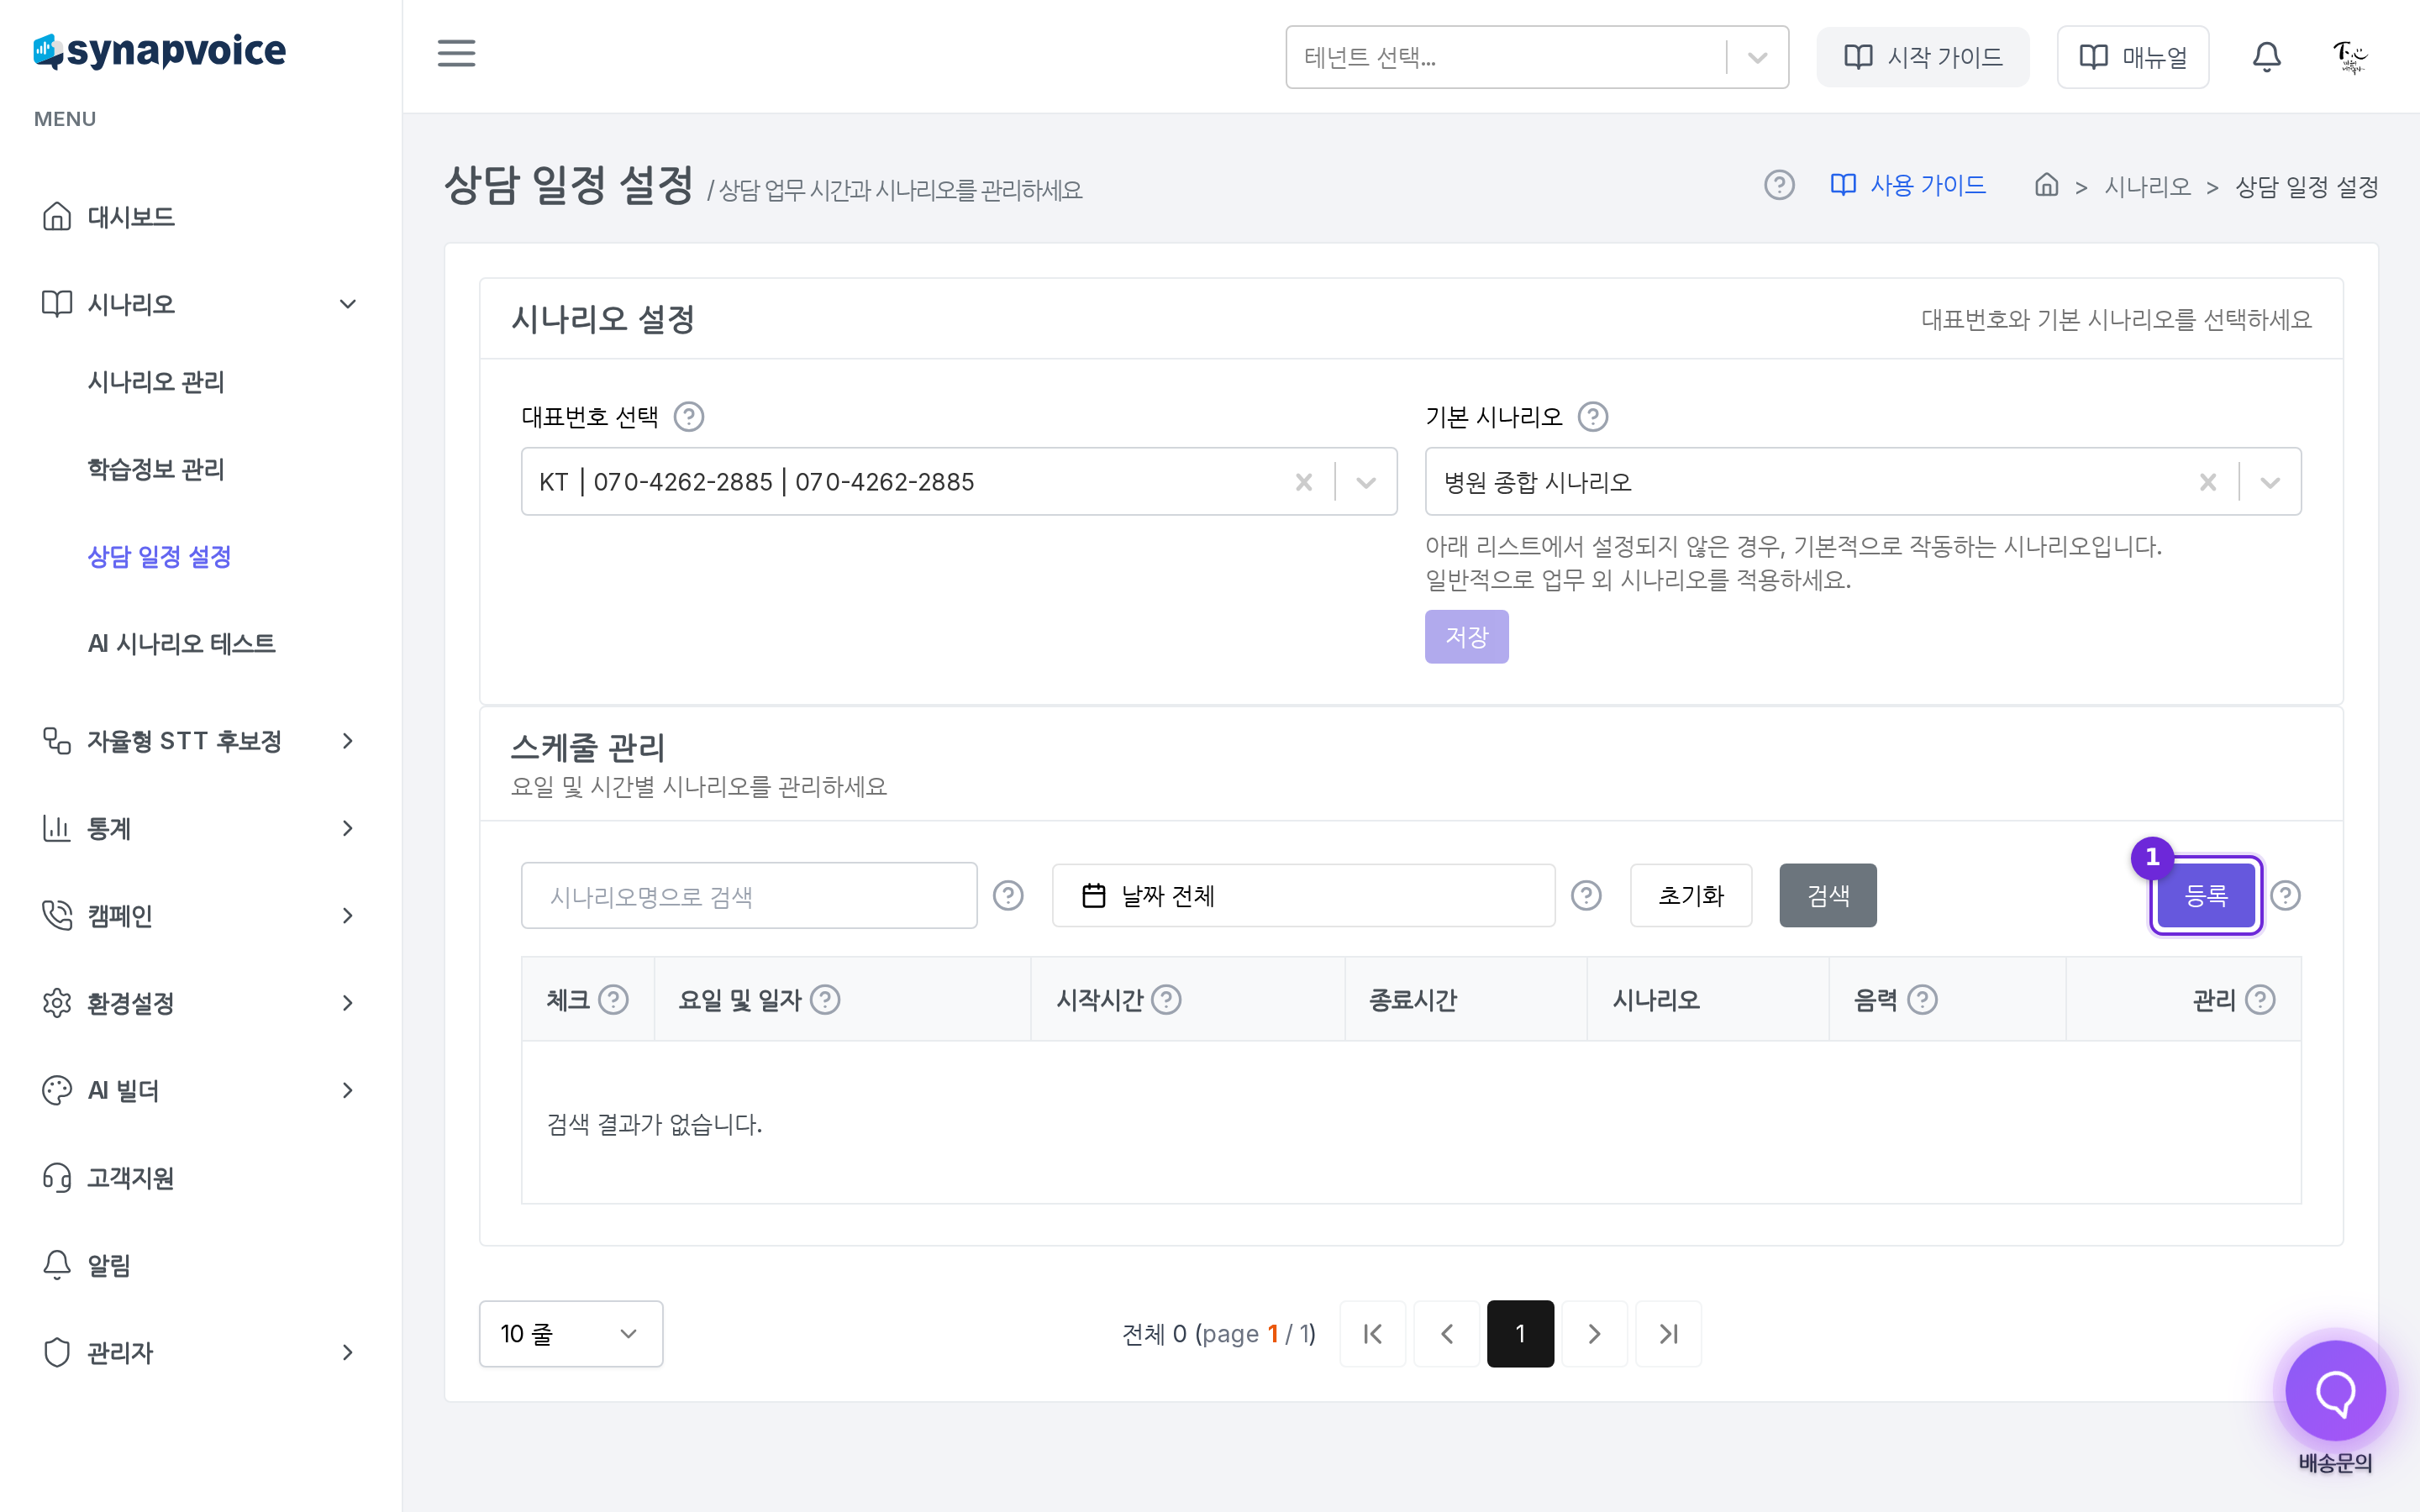Image resolution: width=2420 pixels, height=1512 pixels.
Task: Open the 배송문의 chat bubble
Action: pyautogui.click(x=2335, y=1391)
